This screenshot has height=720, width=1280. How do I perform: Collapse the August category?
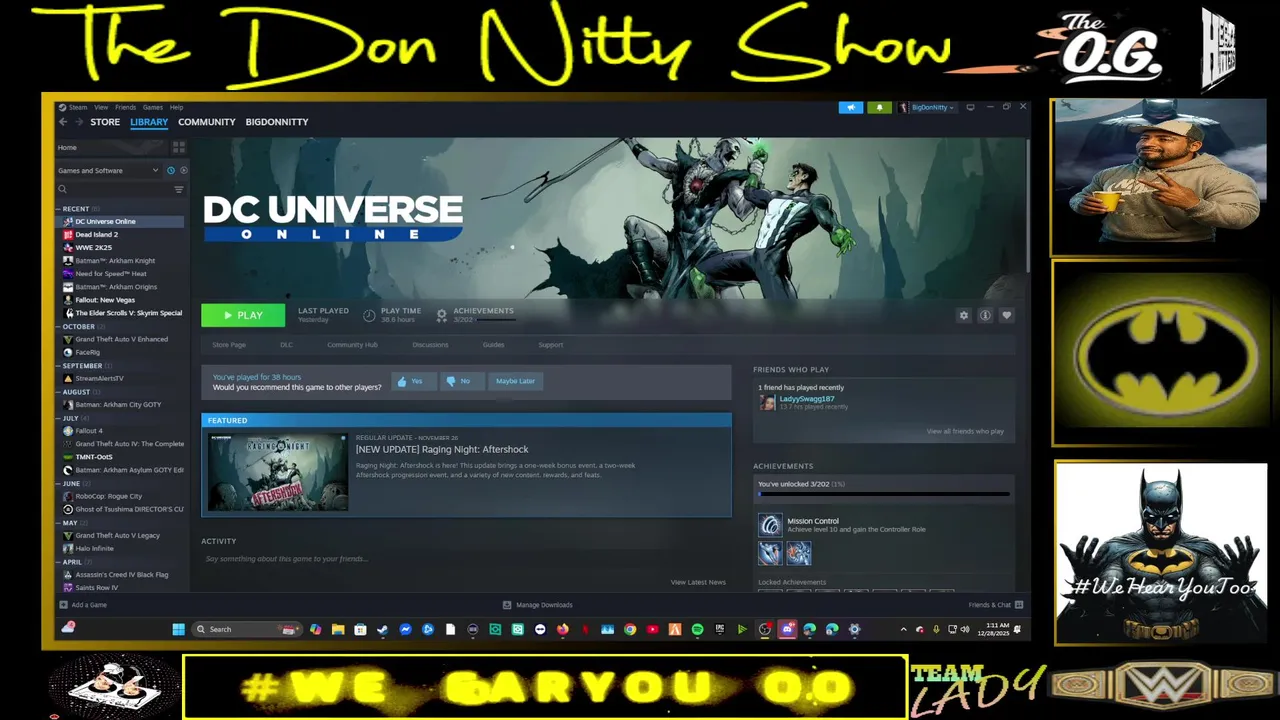(x=76, y=392)
